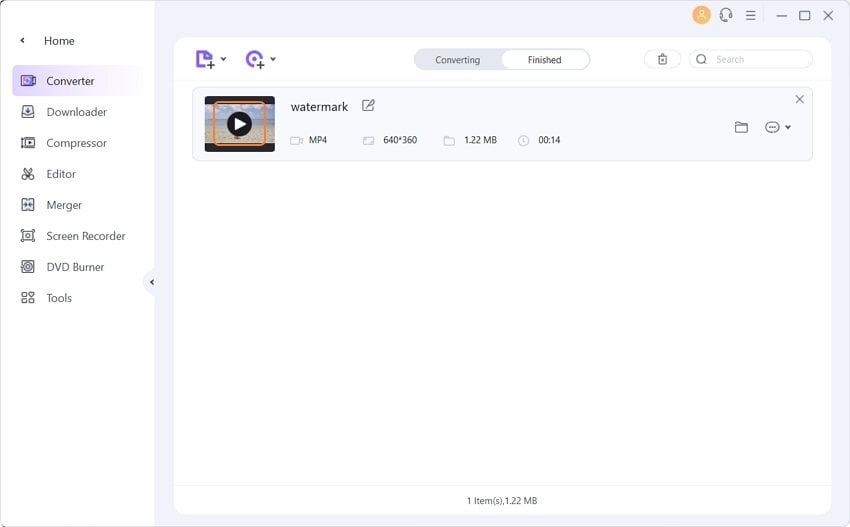Click the search magnifier icon

(x=701, y=59)
